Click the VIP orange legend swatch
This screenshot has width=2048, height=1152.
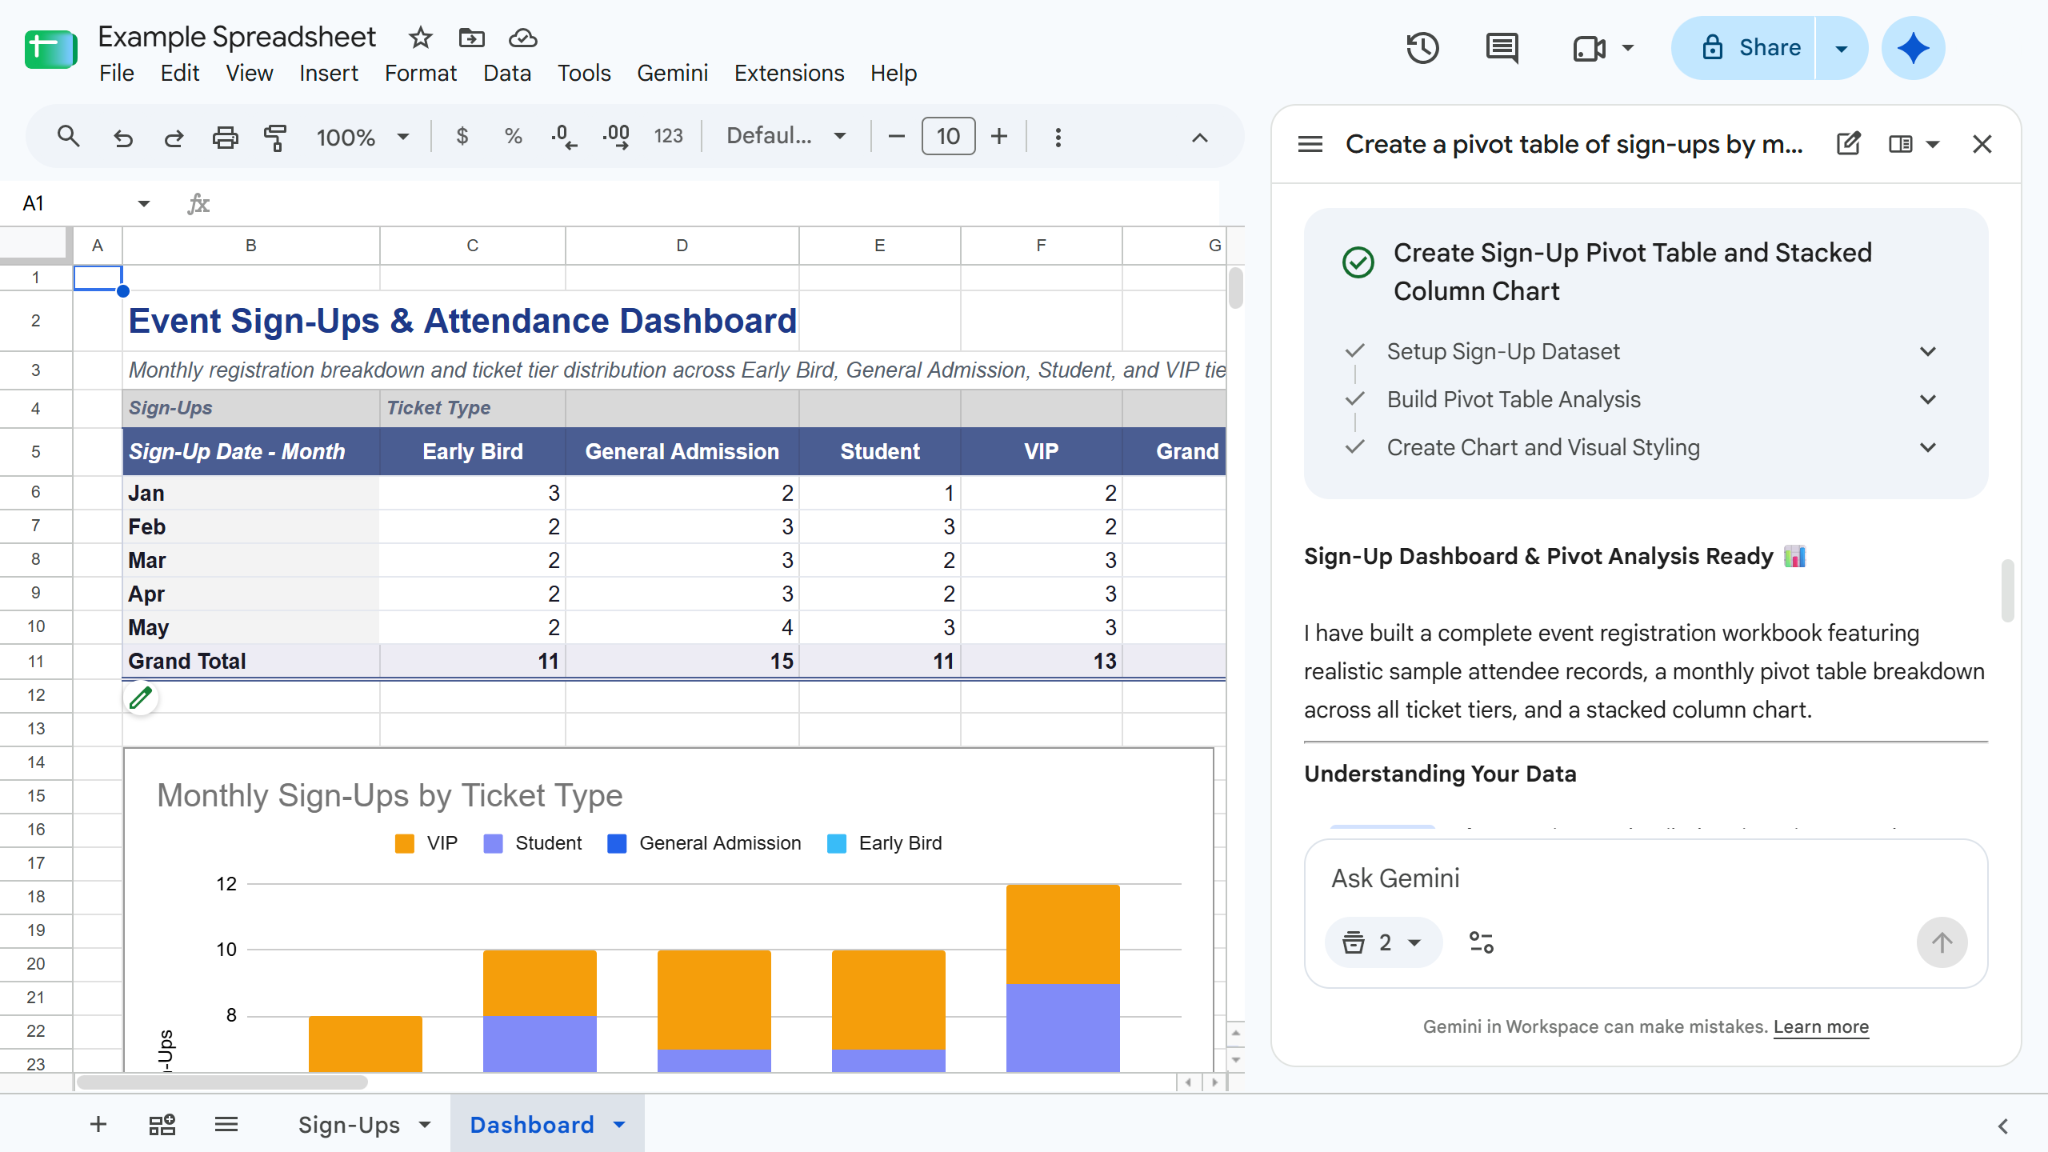[x=405, y=843]
